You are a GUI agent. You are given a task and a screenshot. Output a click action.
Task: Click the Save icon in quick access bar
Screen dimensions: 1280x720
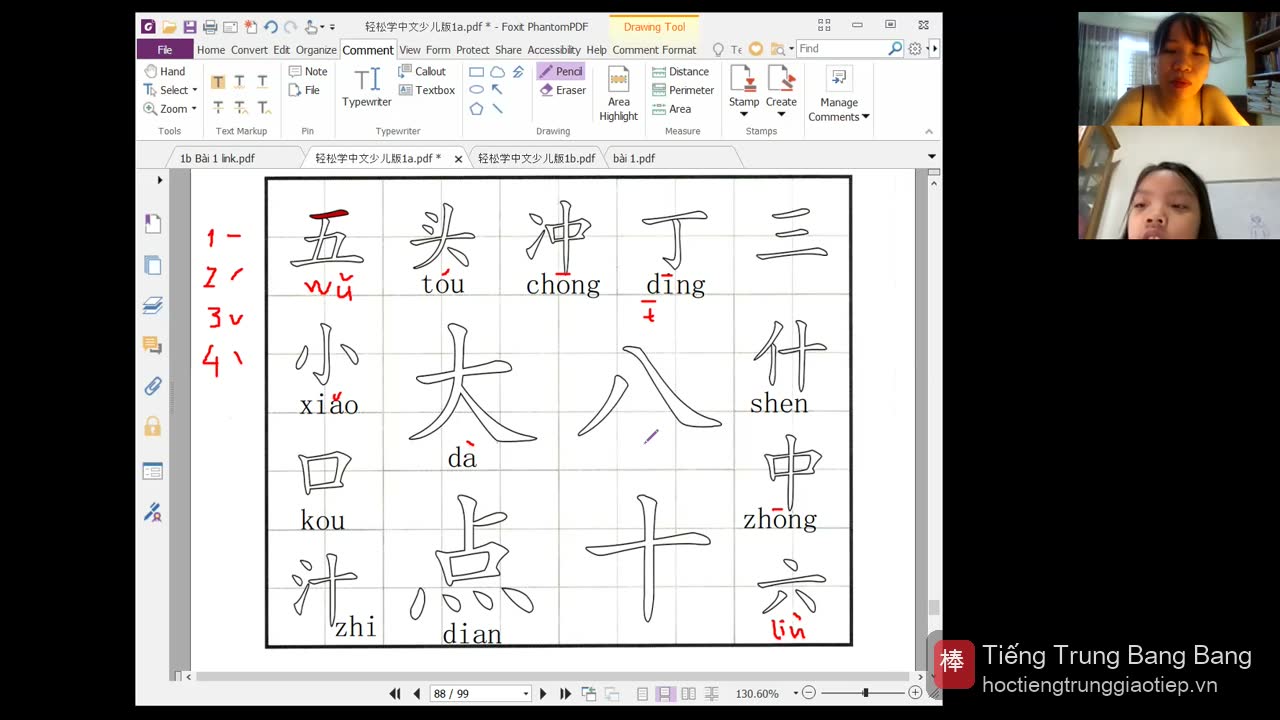tap(190, 26)
